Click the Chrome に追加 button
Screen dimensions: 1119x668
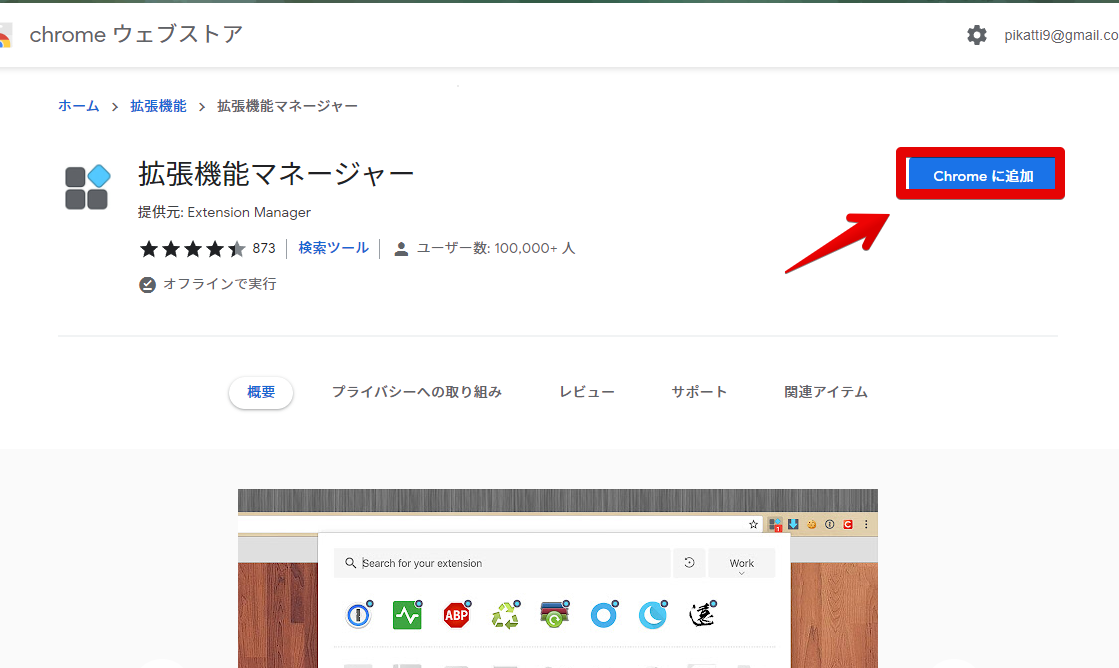tap(982, 176)
